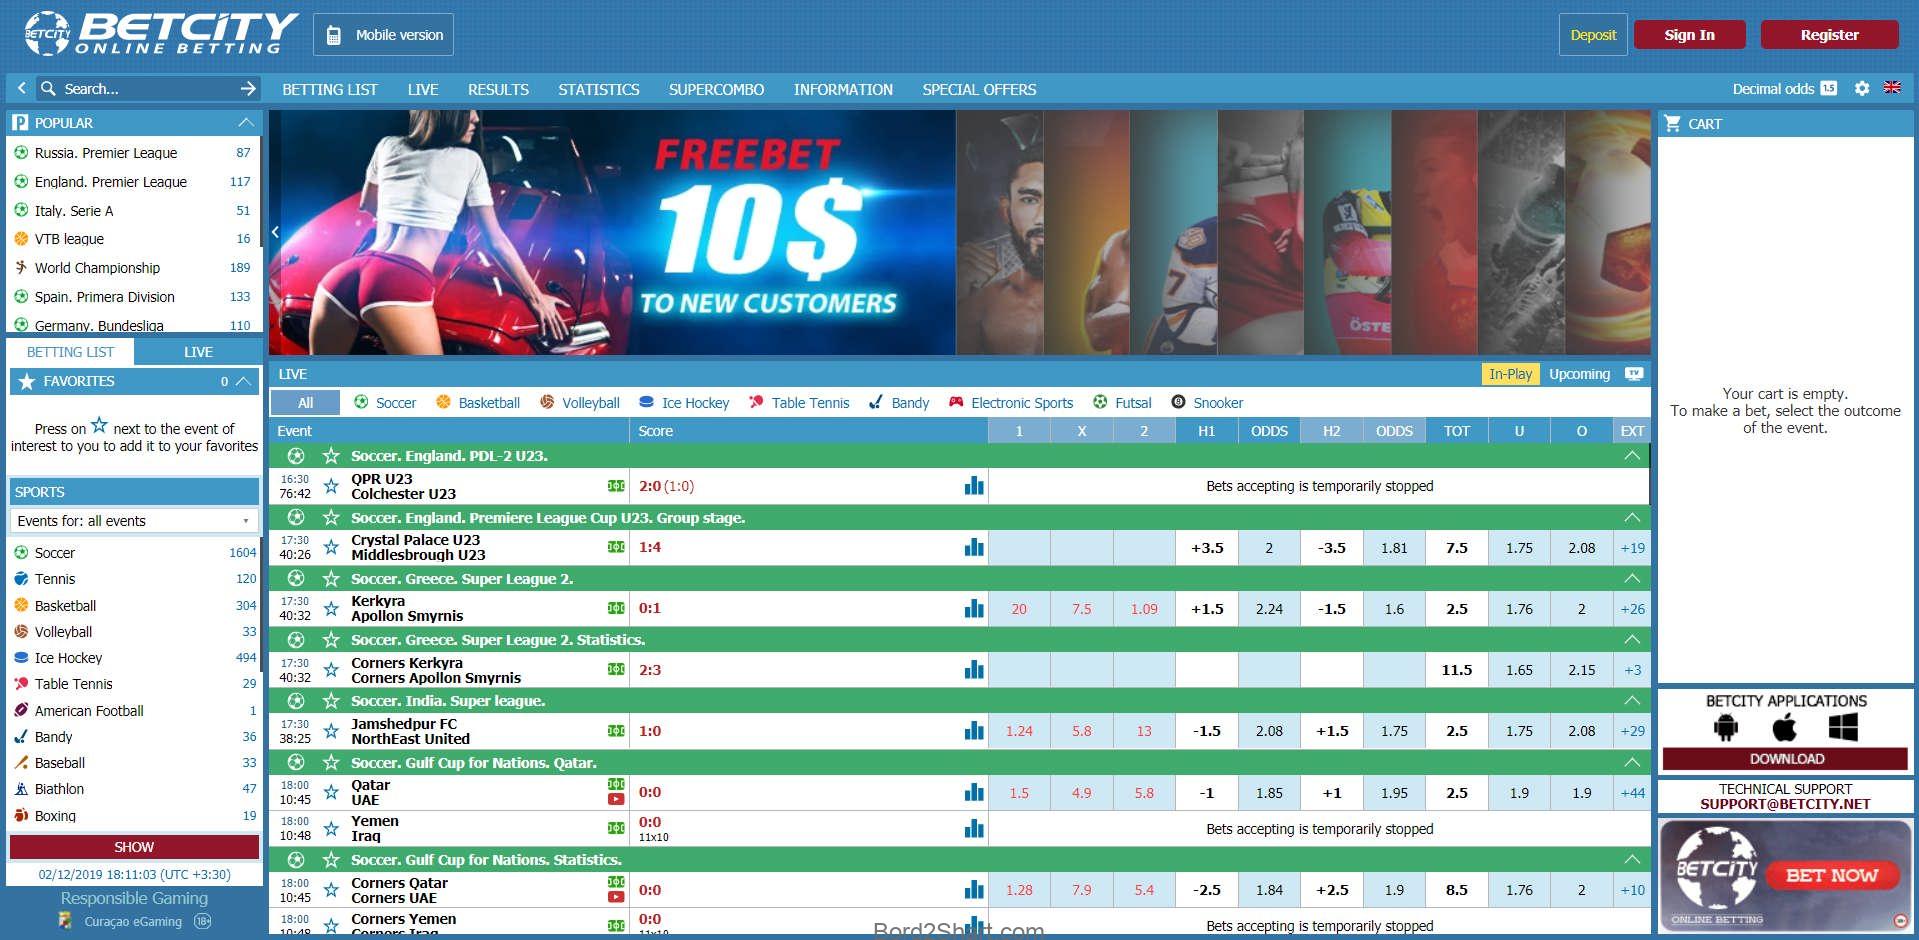Open the Events for: all events dropdown
The image size is (1919, 940).
pyautogui.click(x=134, y=521)
